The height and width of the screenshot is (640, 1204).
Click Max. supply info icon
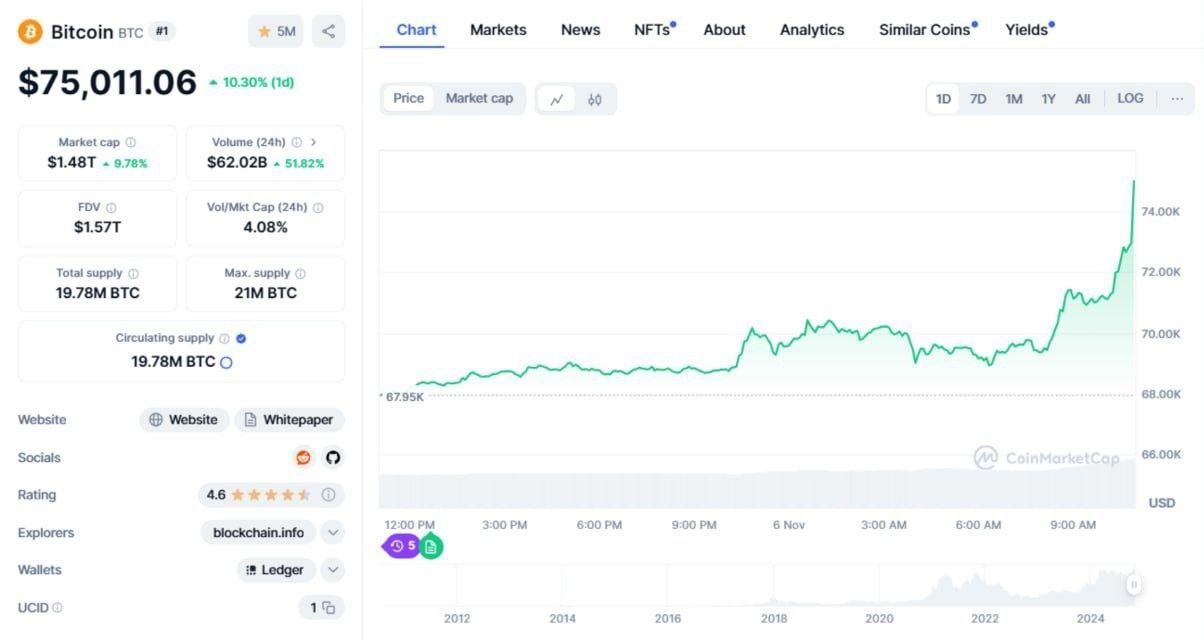click(x=301, y=273)
